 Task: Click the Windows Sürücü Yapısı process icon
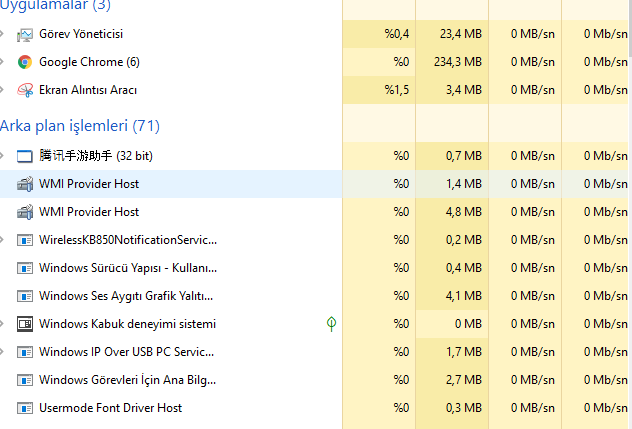[25, 268]
